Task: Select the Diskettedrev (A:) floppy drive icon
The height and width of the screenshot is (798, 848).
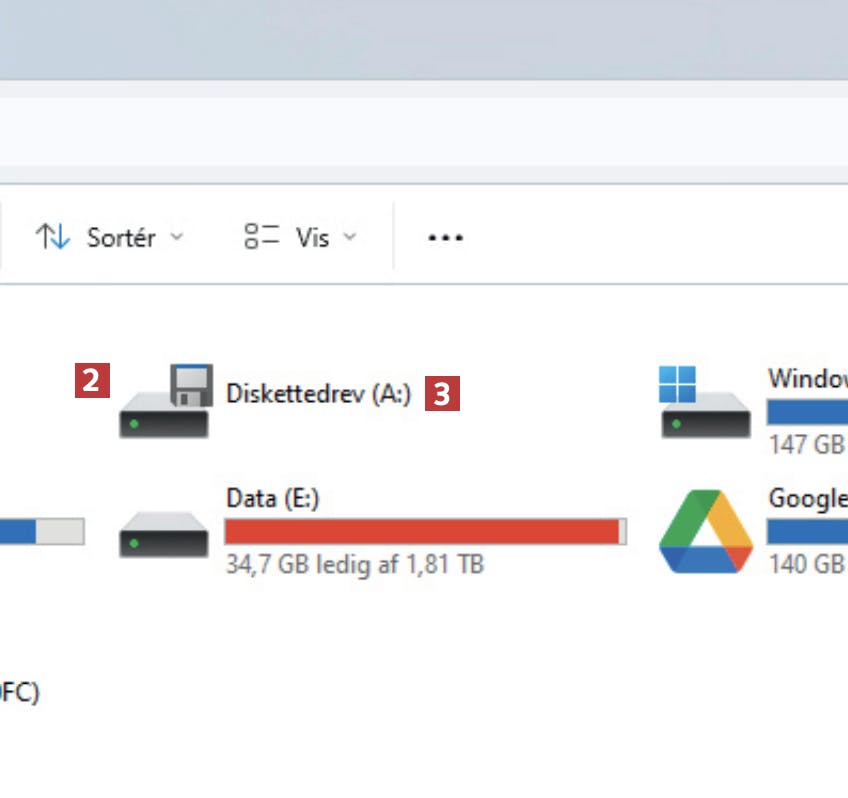Action: click(165, 402)
